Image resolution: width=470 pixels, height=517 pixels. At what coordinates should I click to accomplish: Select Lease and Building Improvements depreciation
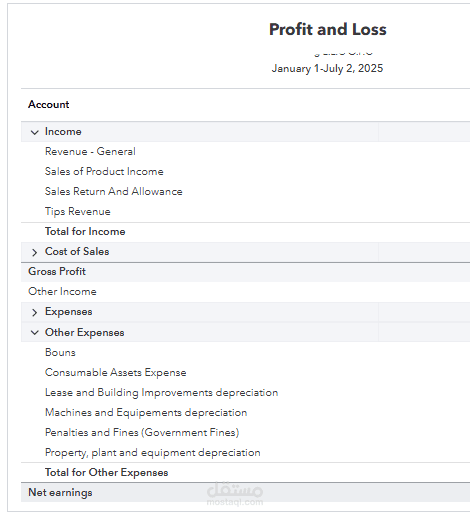click(162, 393)
